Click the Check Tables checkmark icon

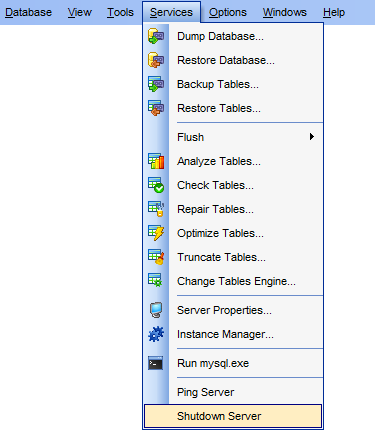(156, 185)
